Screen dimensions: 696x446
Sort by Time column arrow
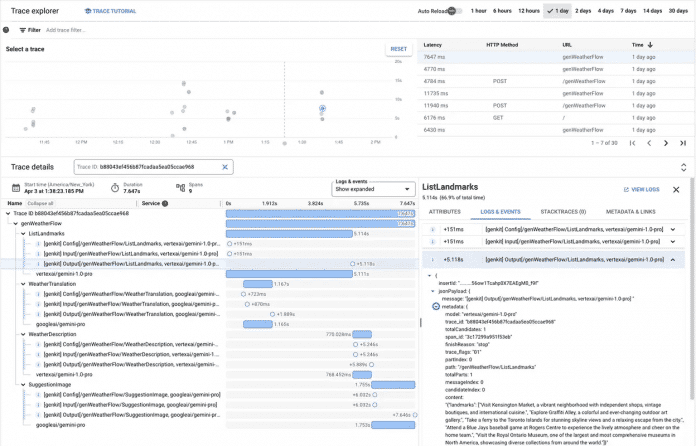pyautogui.click(x=651, y=45)
